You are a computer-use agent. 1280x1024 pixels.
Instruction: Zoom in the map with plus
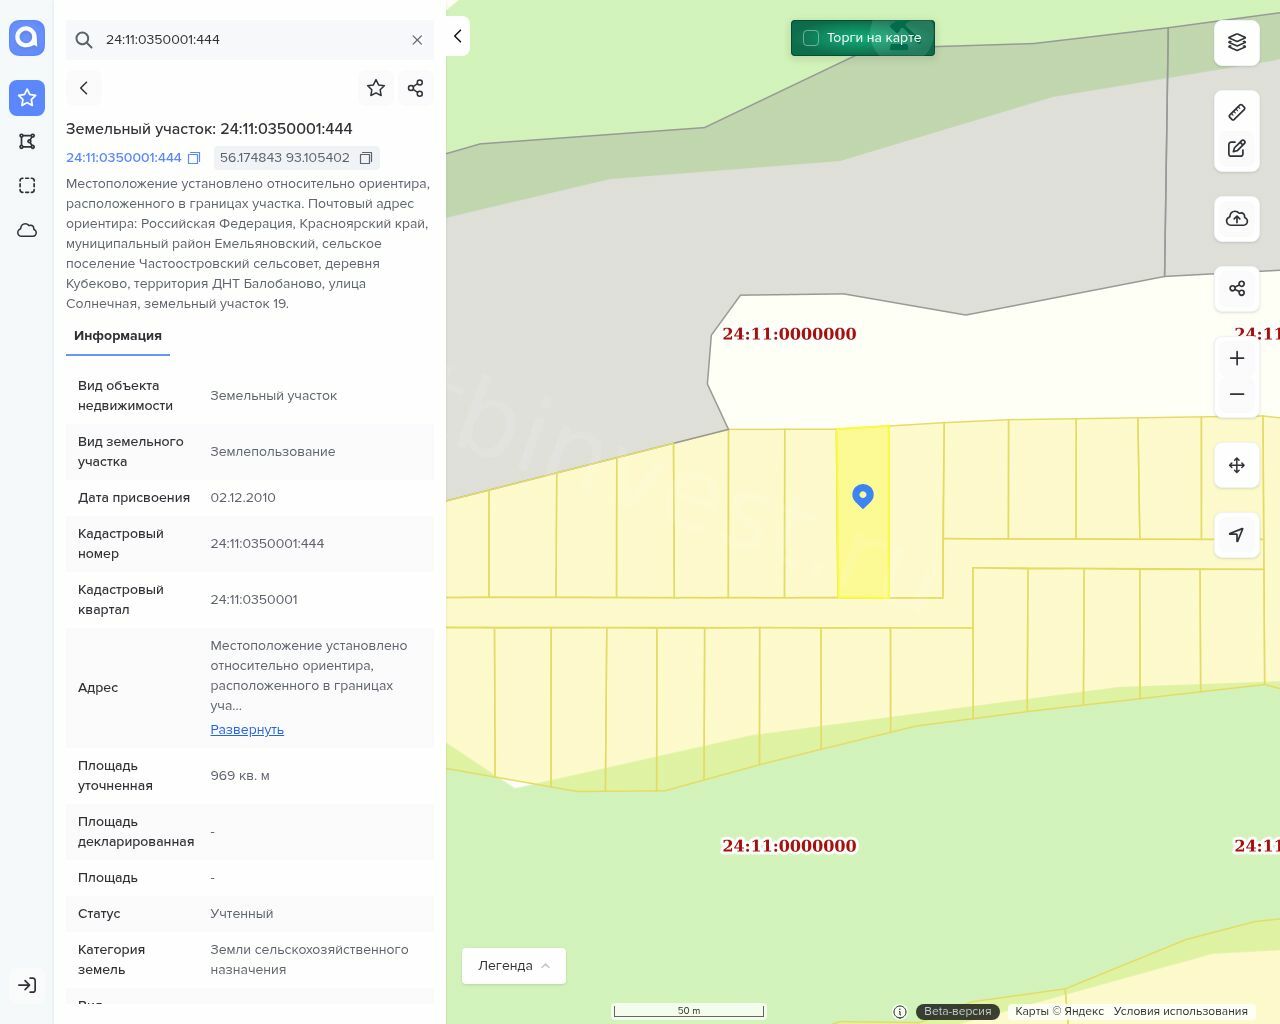click(x=1237, y=359)
